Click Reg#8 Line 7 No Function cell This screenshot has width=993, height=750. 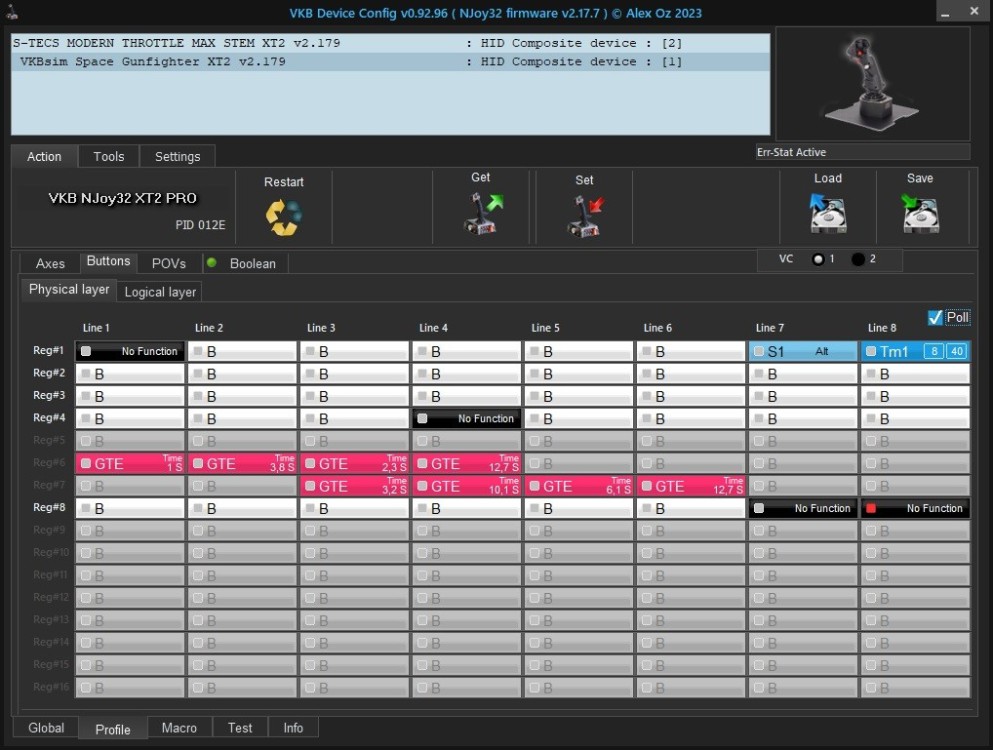point(802,508)
